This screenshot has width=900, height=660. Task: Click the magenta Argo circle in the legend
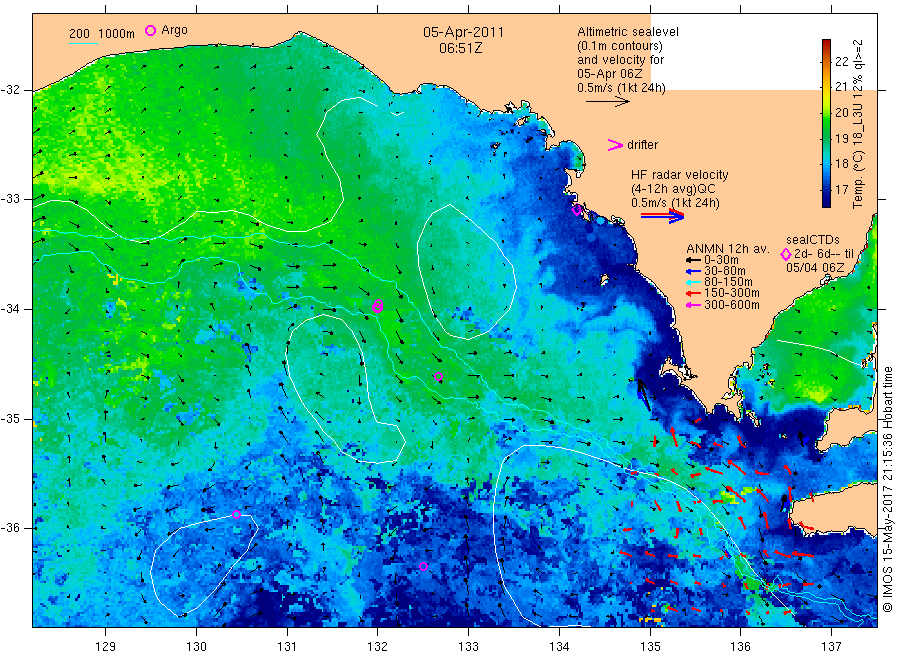pyautogui.click(x=150, y=30)
